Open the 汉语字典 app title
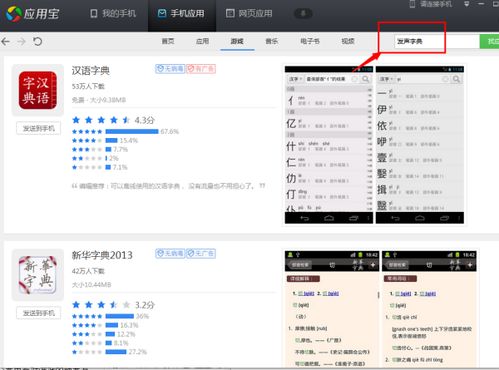This screenshot has height=370, width=499. pyautogui.click(x=91, y=71)
